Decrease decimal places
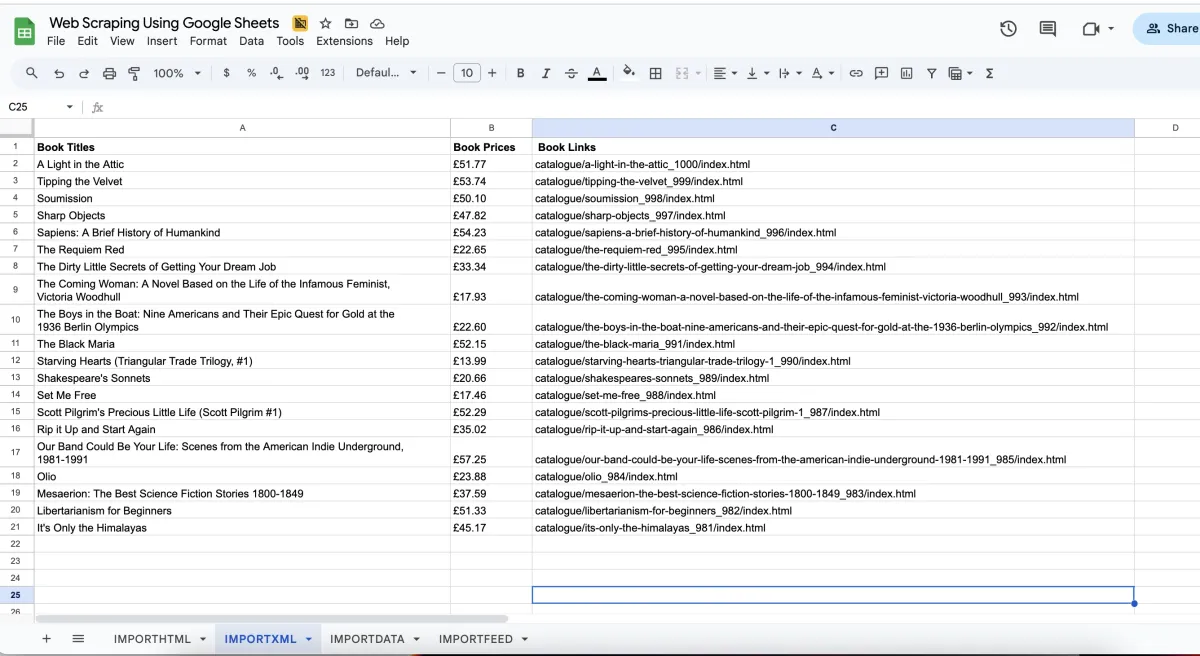The image size is (1200, 656). pos(276,73)
